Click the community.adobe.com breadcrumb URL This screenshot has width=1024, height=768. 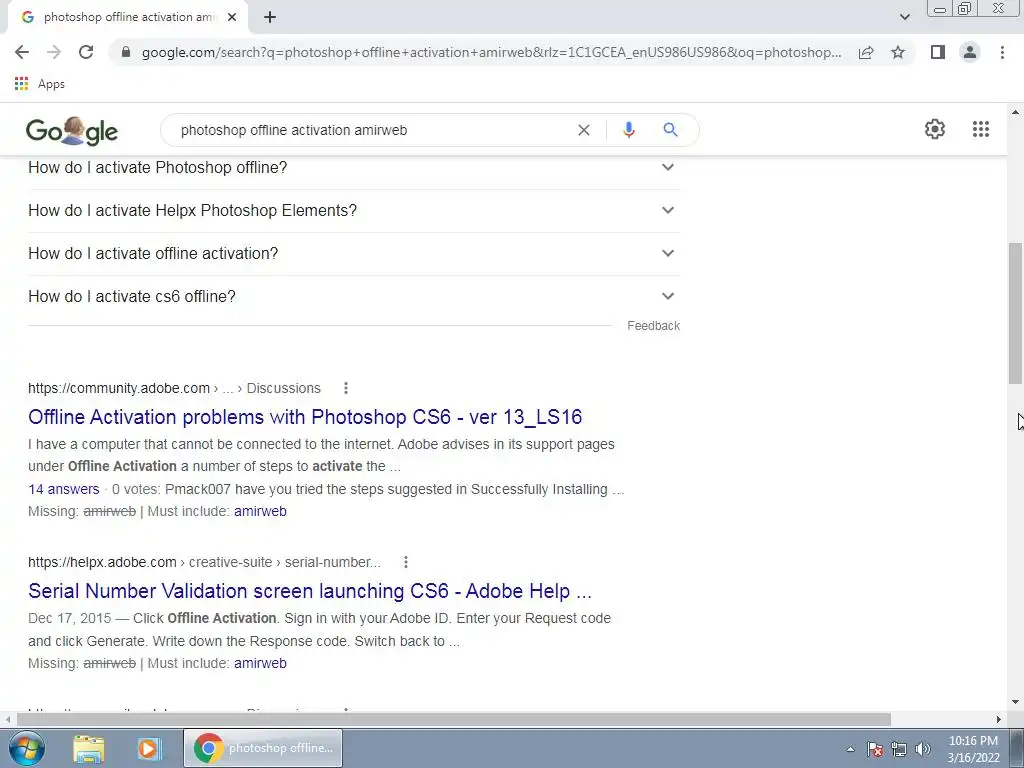tap(174, 389)
